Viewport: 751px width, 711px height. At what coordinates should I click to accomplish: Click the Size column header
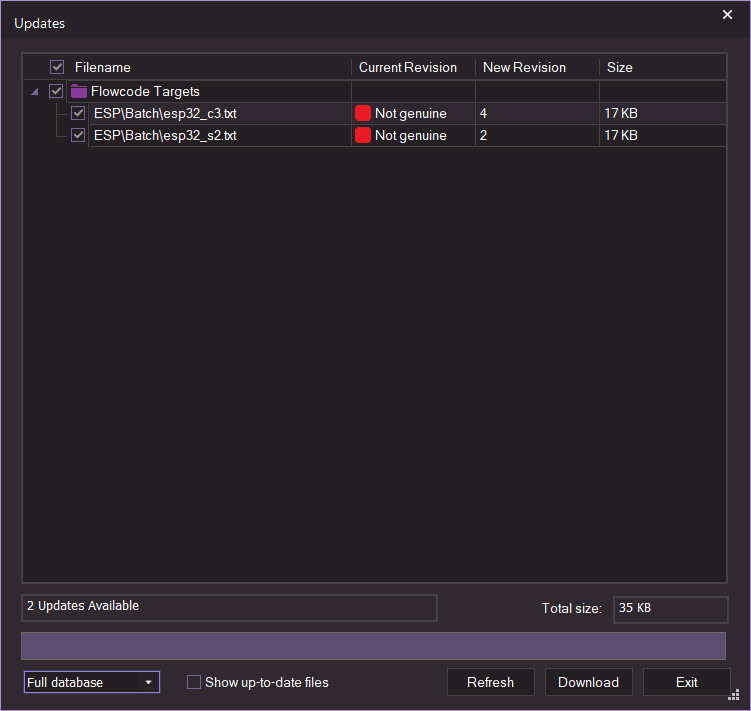pyautogui.click(x=620, y=67)
